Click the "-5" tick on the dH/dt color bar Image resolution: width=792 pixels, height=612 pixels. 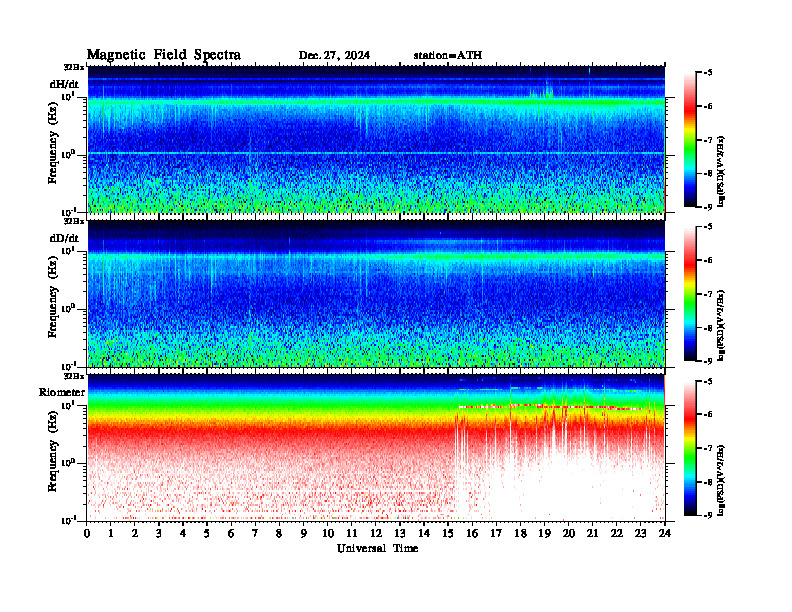click(708, 73)
